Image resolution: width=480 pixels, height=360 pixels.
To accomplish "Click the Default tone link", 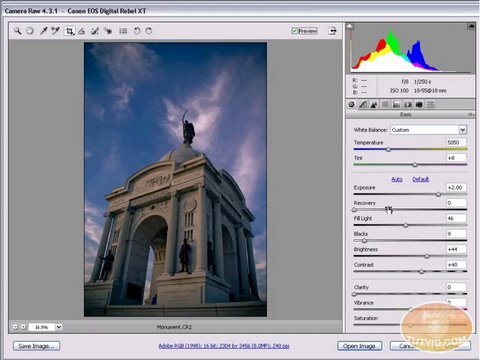I will [x=421, y=179].
